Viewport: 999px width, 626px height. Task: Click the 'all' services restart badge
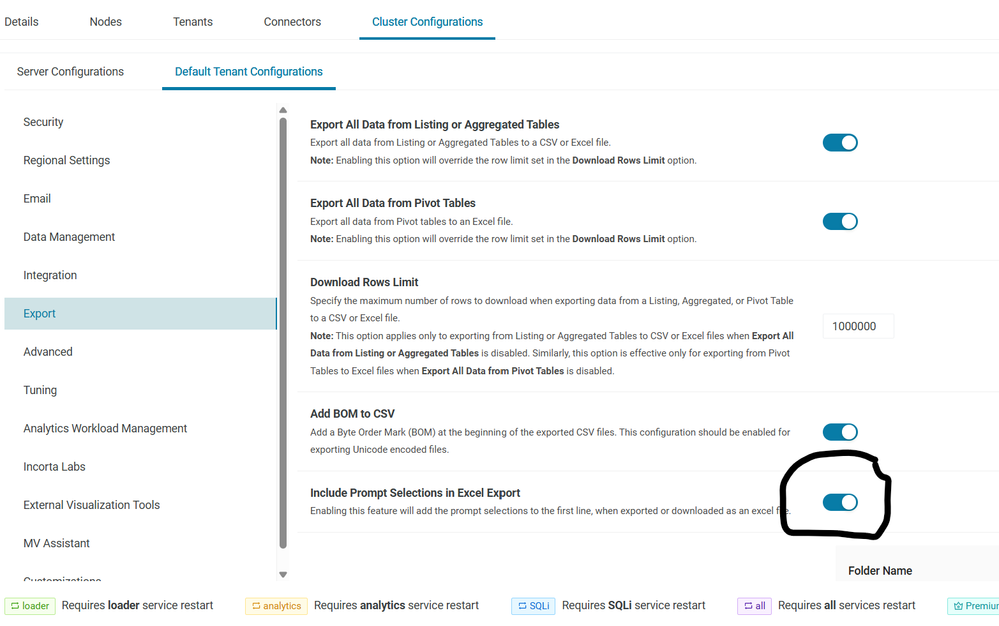click(754, 606)
